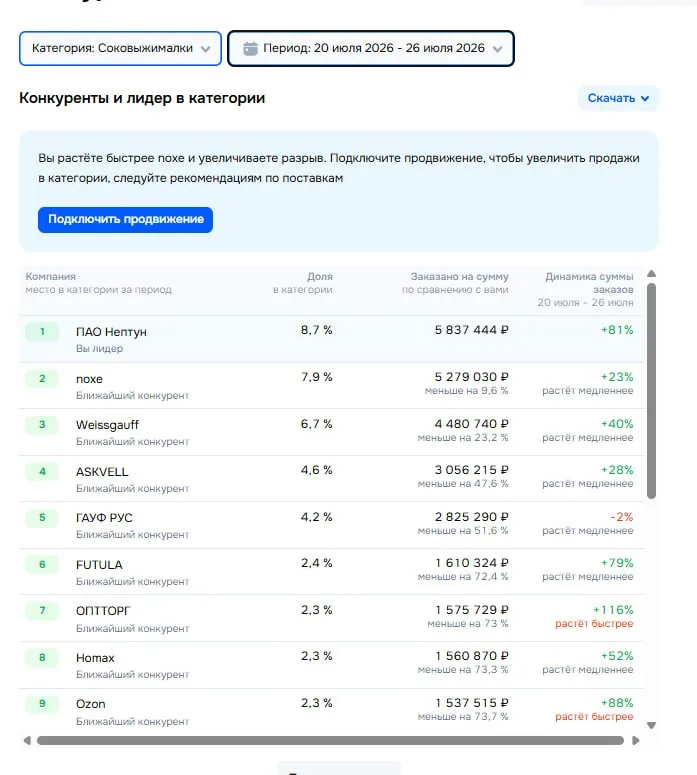Click the scroll right arrow below table
Viewport: 697px width, 775px height.
pyautogui.click(x=636, y=740)
